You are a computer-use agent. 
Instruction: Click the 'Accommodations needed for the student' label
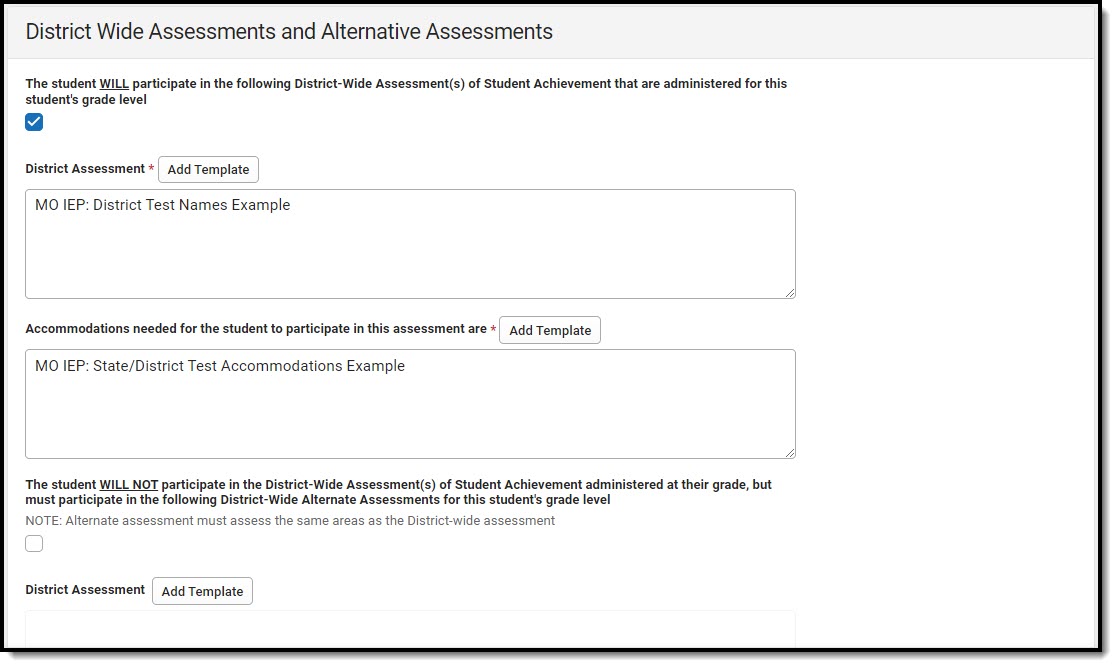[256, 329]
